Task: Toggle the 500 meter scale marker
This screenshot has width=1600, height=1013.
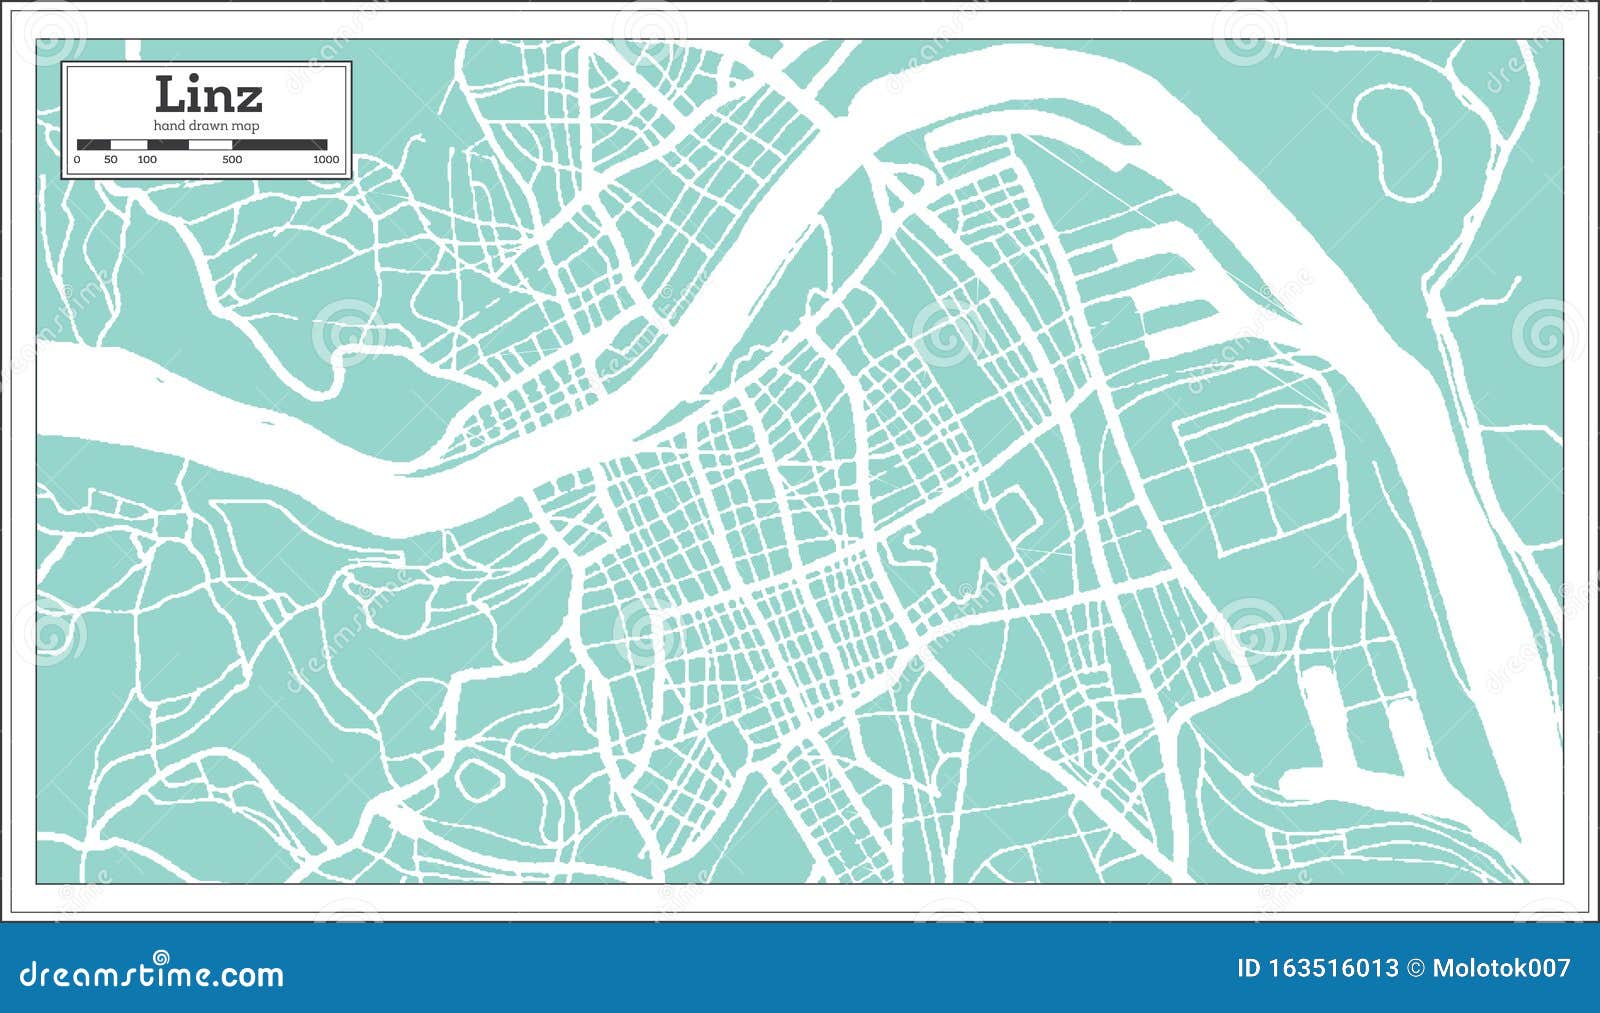Action: [233, 159]
